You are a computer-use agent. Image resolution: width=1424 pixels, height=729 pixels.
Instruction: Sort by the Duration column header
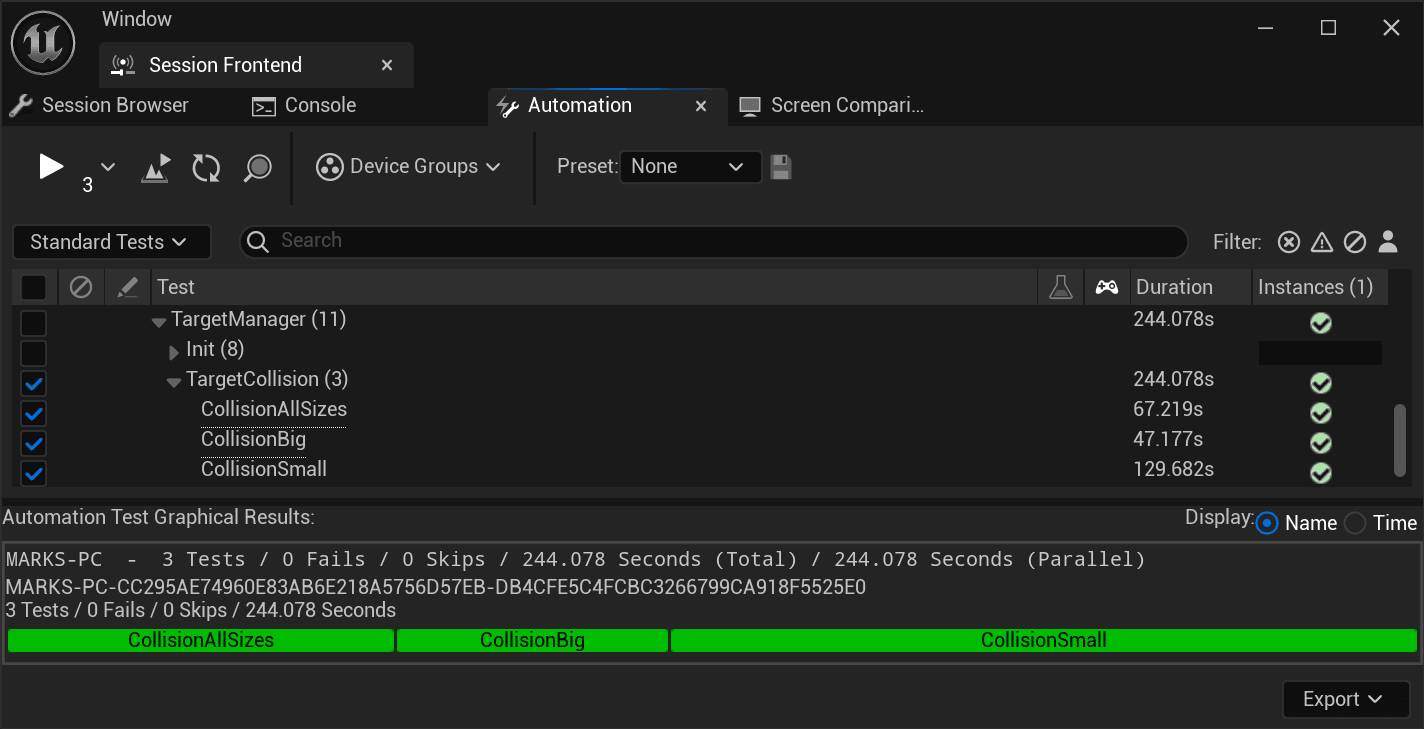tap(1190, 287)
